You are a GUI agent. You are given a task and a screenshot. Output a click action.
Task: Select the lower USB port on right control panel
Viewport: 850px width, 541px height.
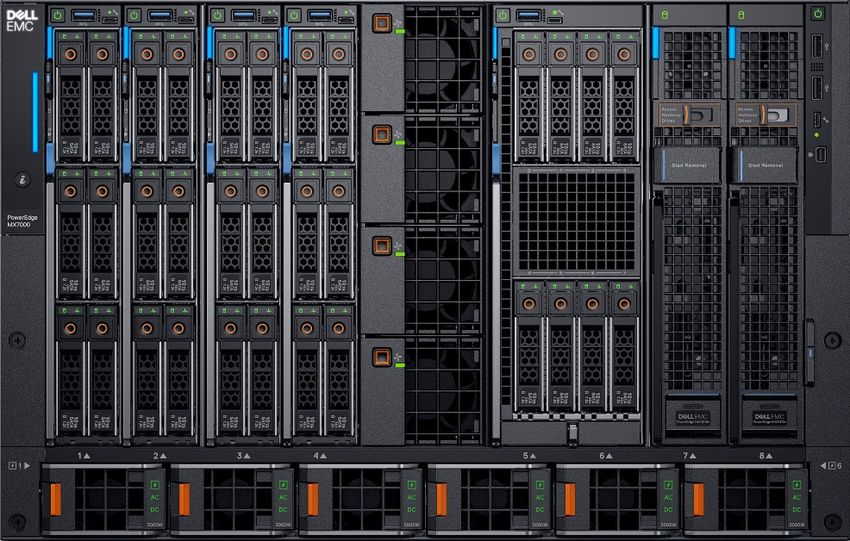point(817,88)
